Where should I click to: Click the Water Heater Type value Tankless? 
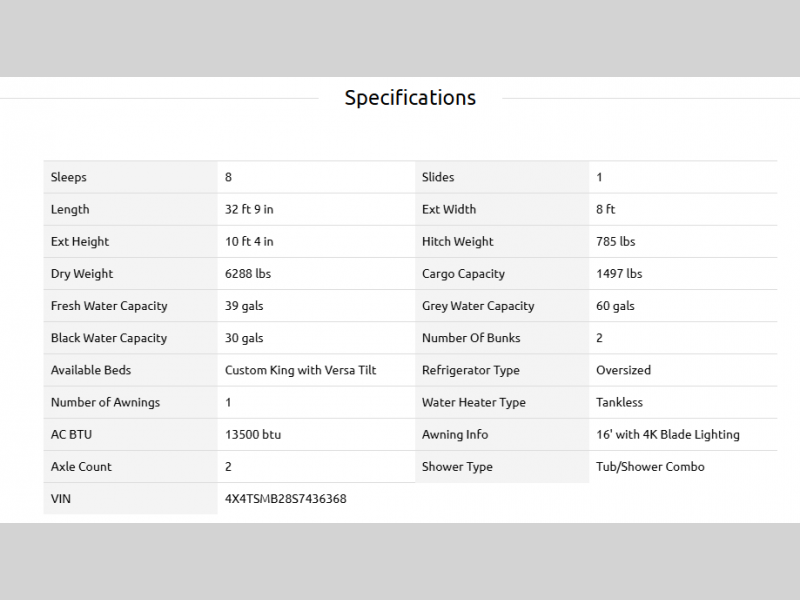pos(620,402)
